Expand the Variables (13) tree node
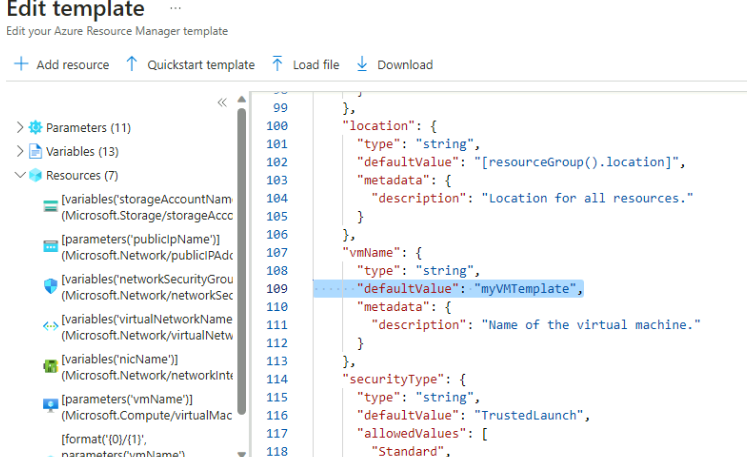 [20, 151]
